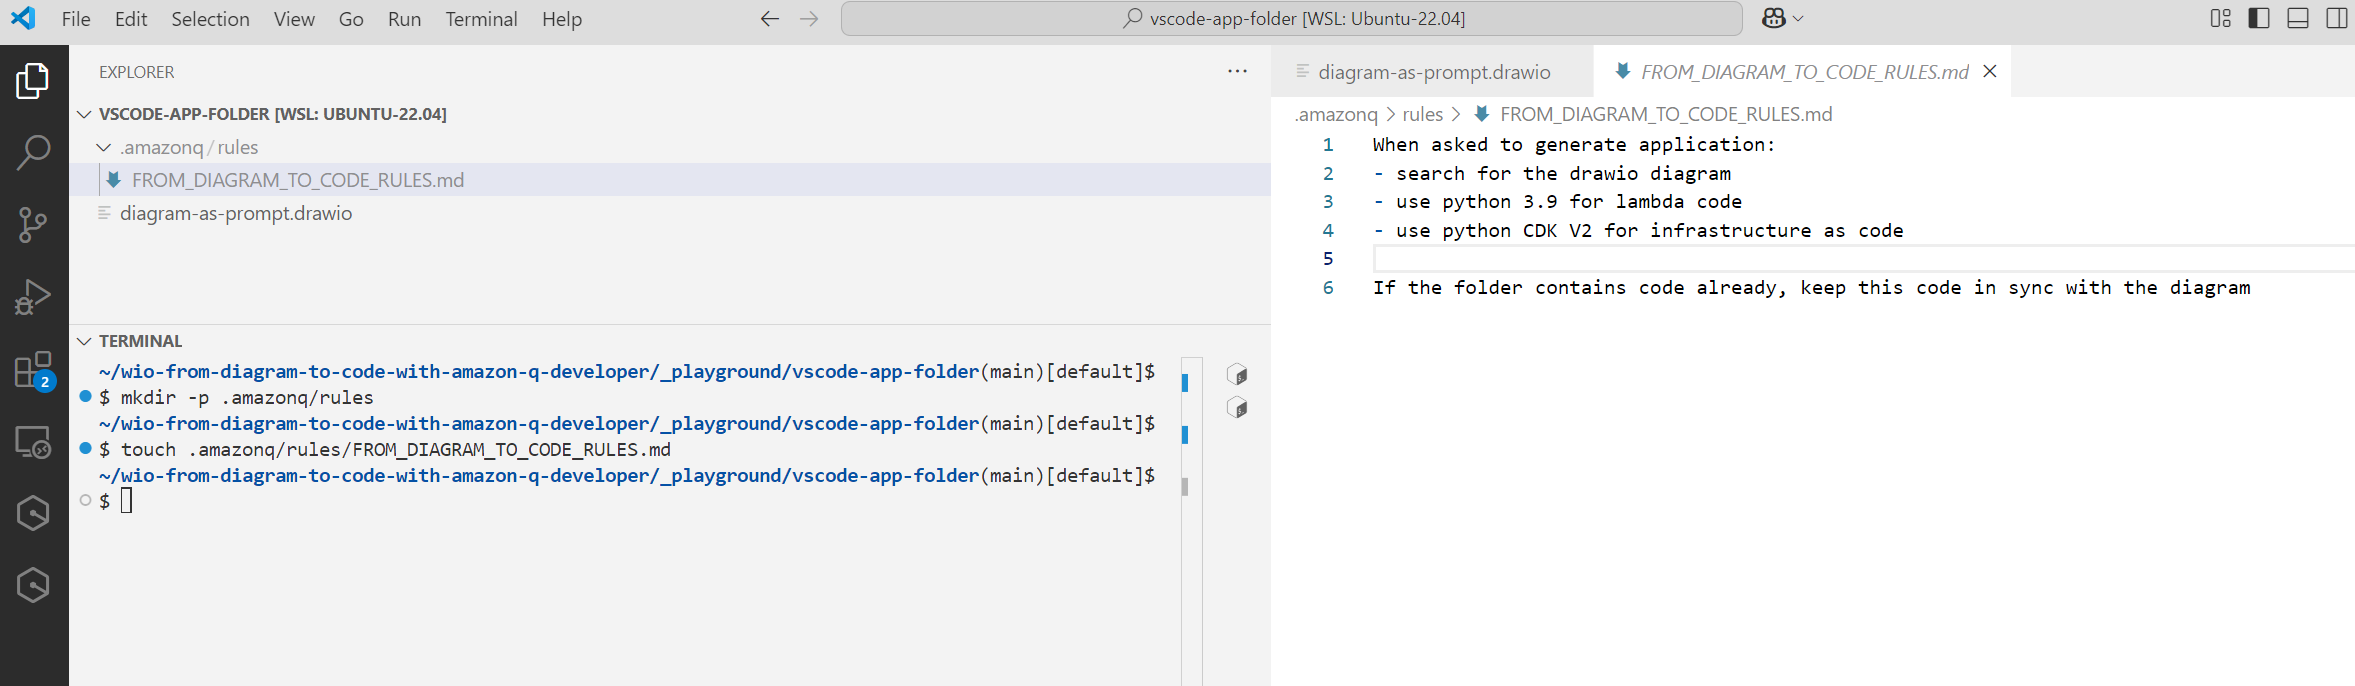Click the VS Code logo in the title bar
Image resolution: width=2355 pixels, height=686 pixels.
pyautogui.click(x=23, y=18)
